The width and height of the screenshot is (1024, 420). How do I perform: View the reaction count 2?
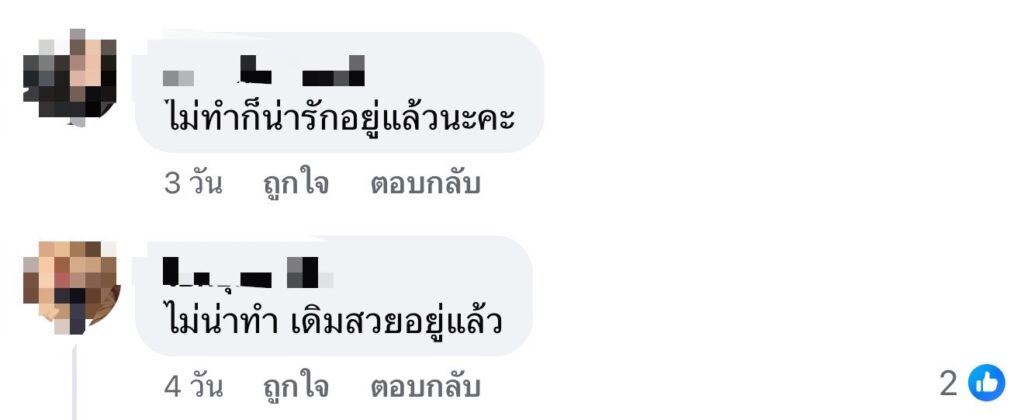pos(948,383)
